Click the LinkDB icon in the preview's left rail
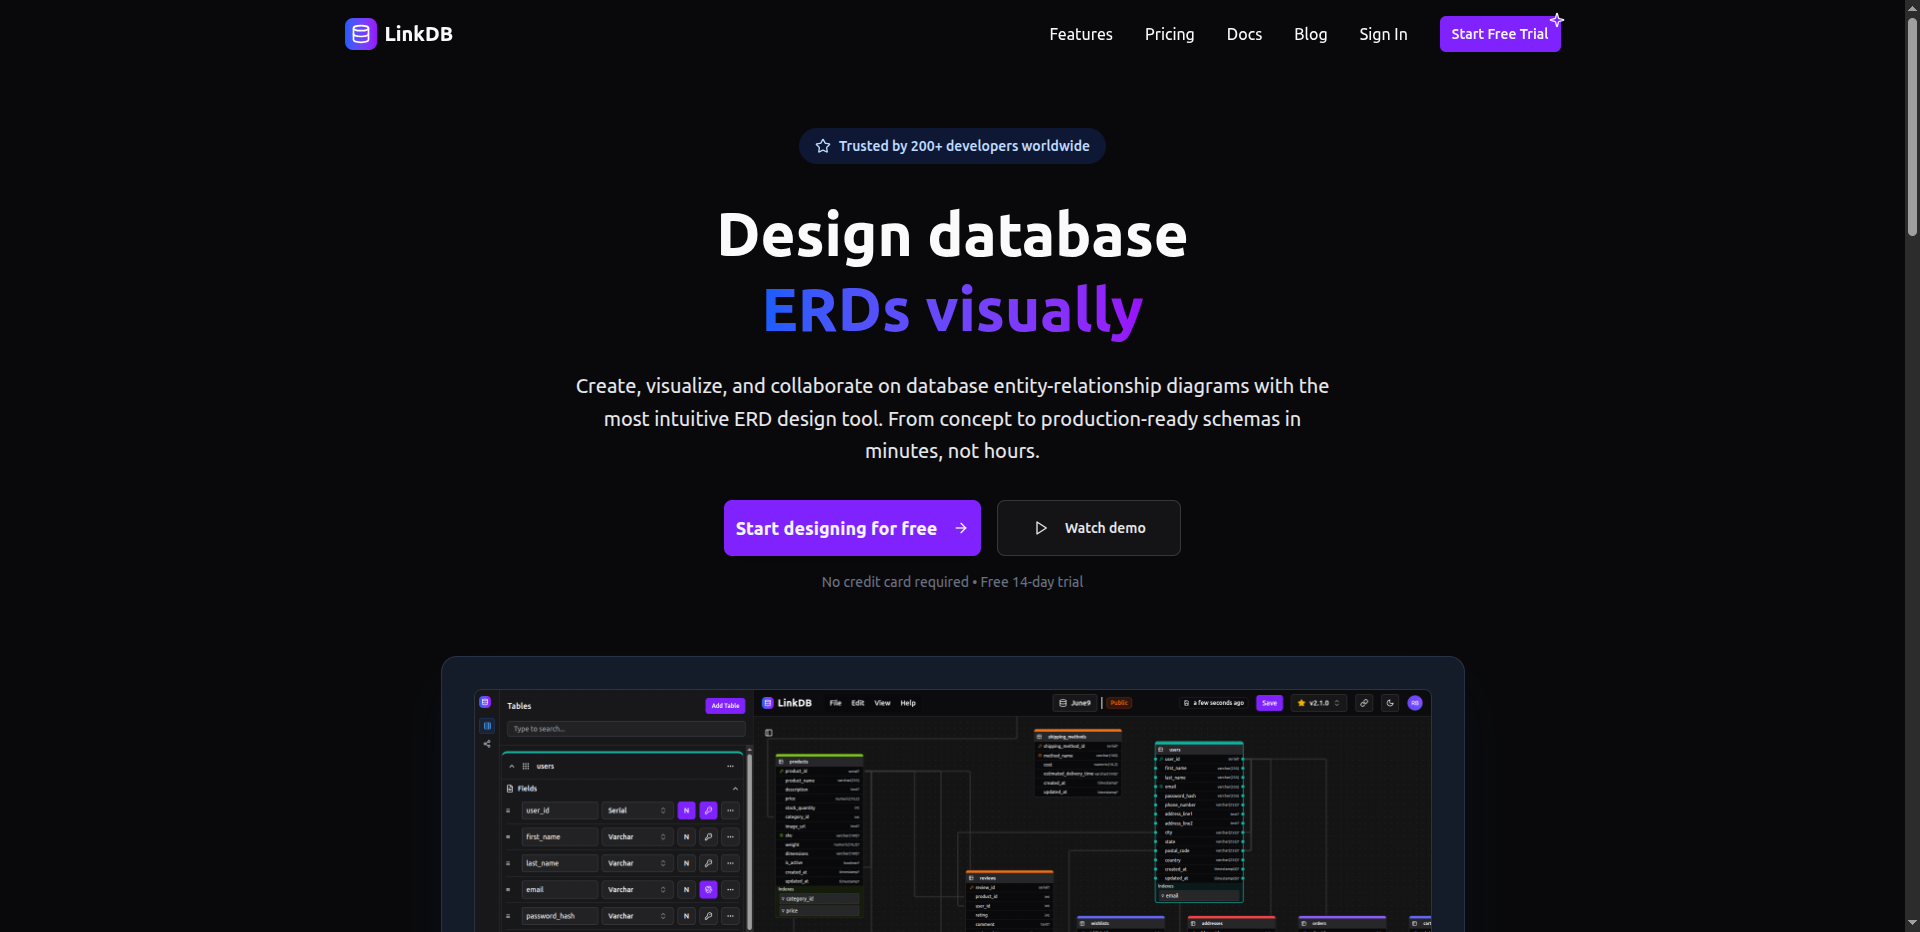Image resolution: width=1920 pixels, height=932 pixels. click(485, 702)
